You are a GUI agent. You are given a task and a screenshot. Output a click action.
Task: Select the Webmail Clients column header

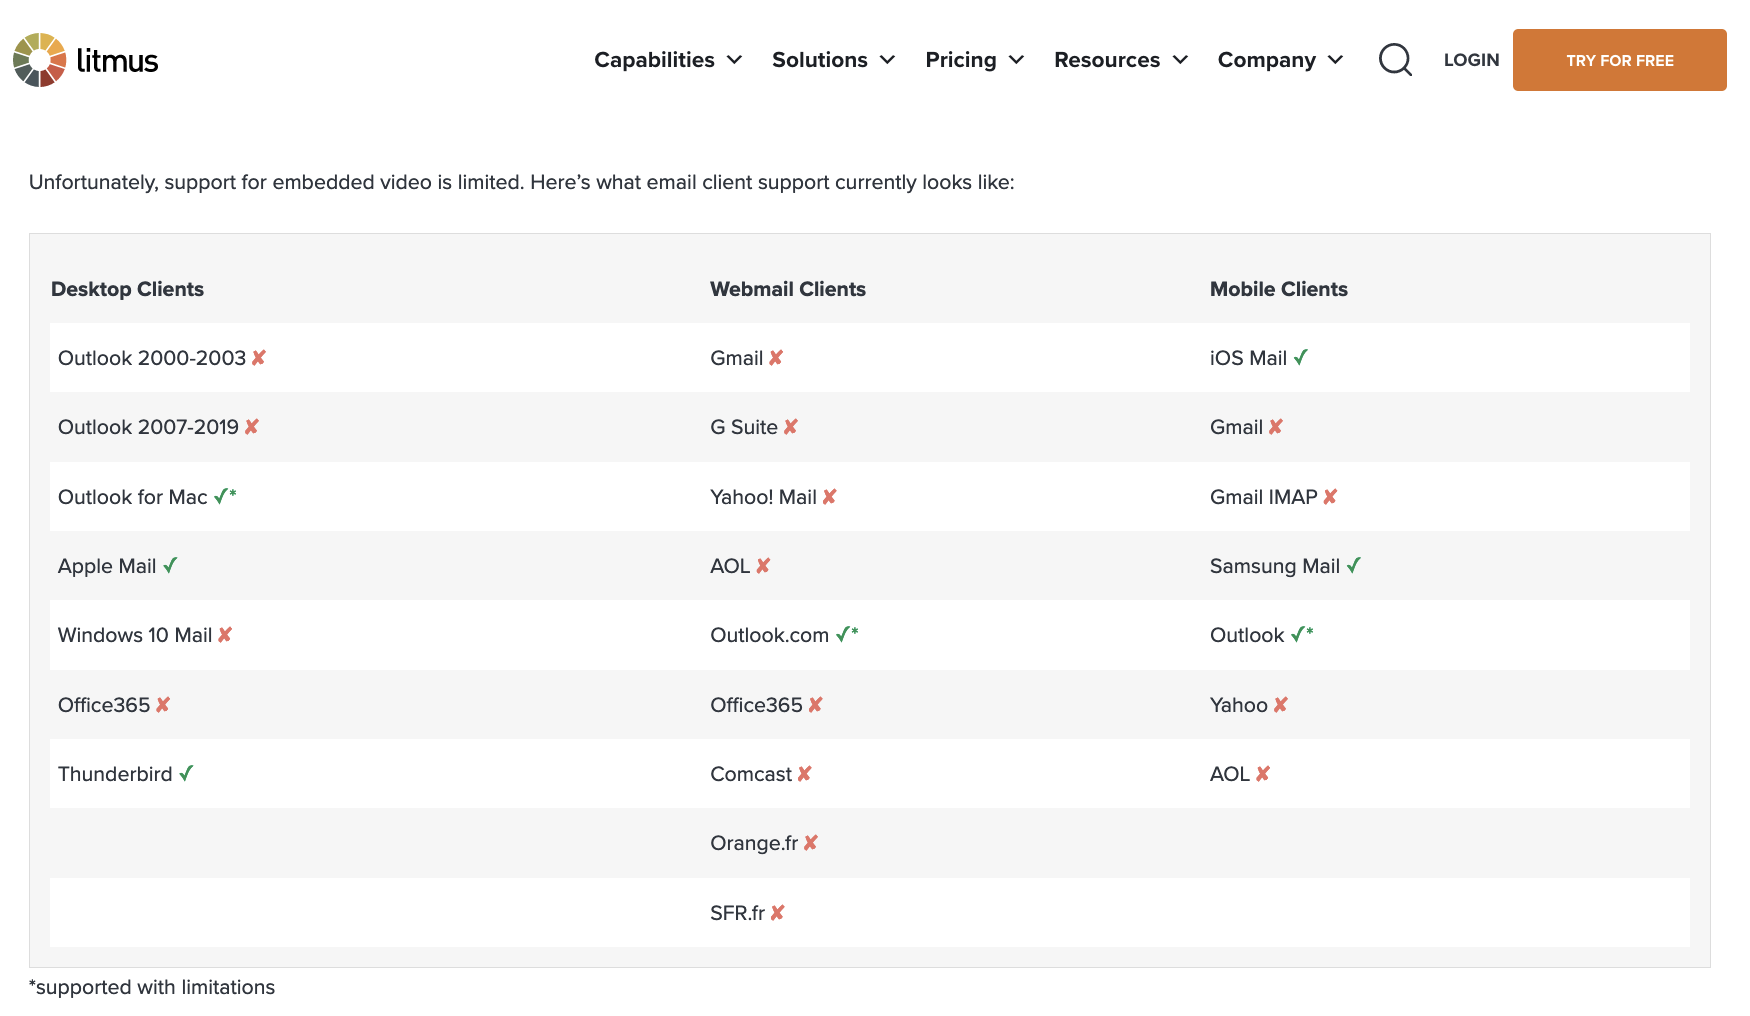click(788, 289)
